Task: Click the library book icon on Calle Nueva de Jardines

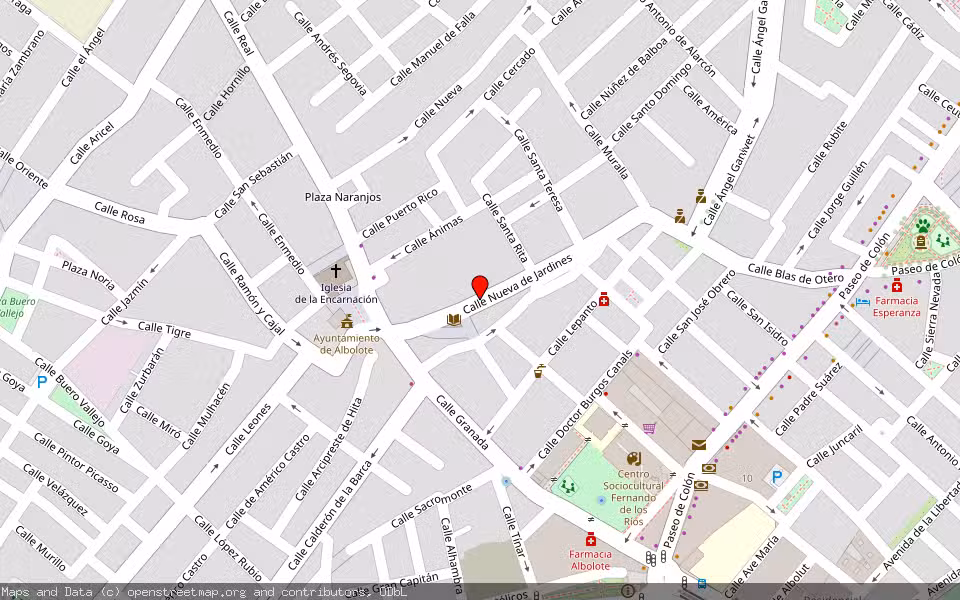Action: pos(454,320)
